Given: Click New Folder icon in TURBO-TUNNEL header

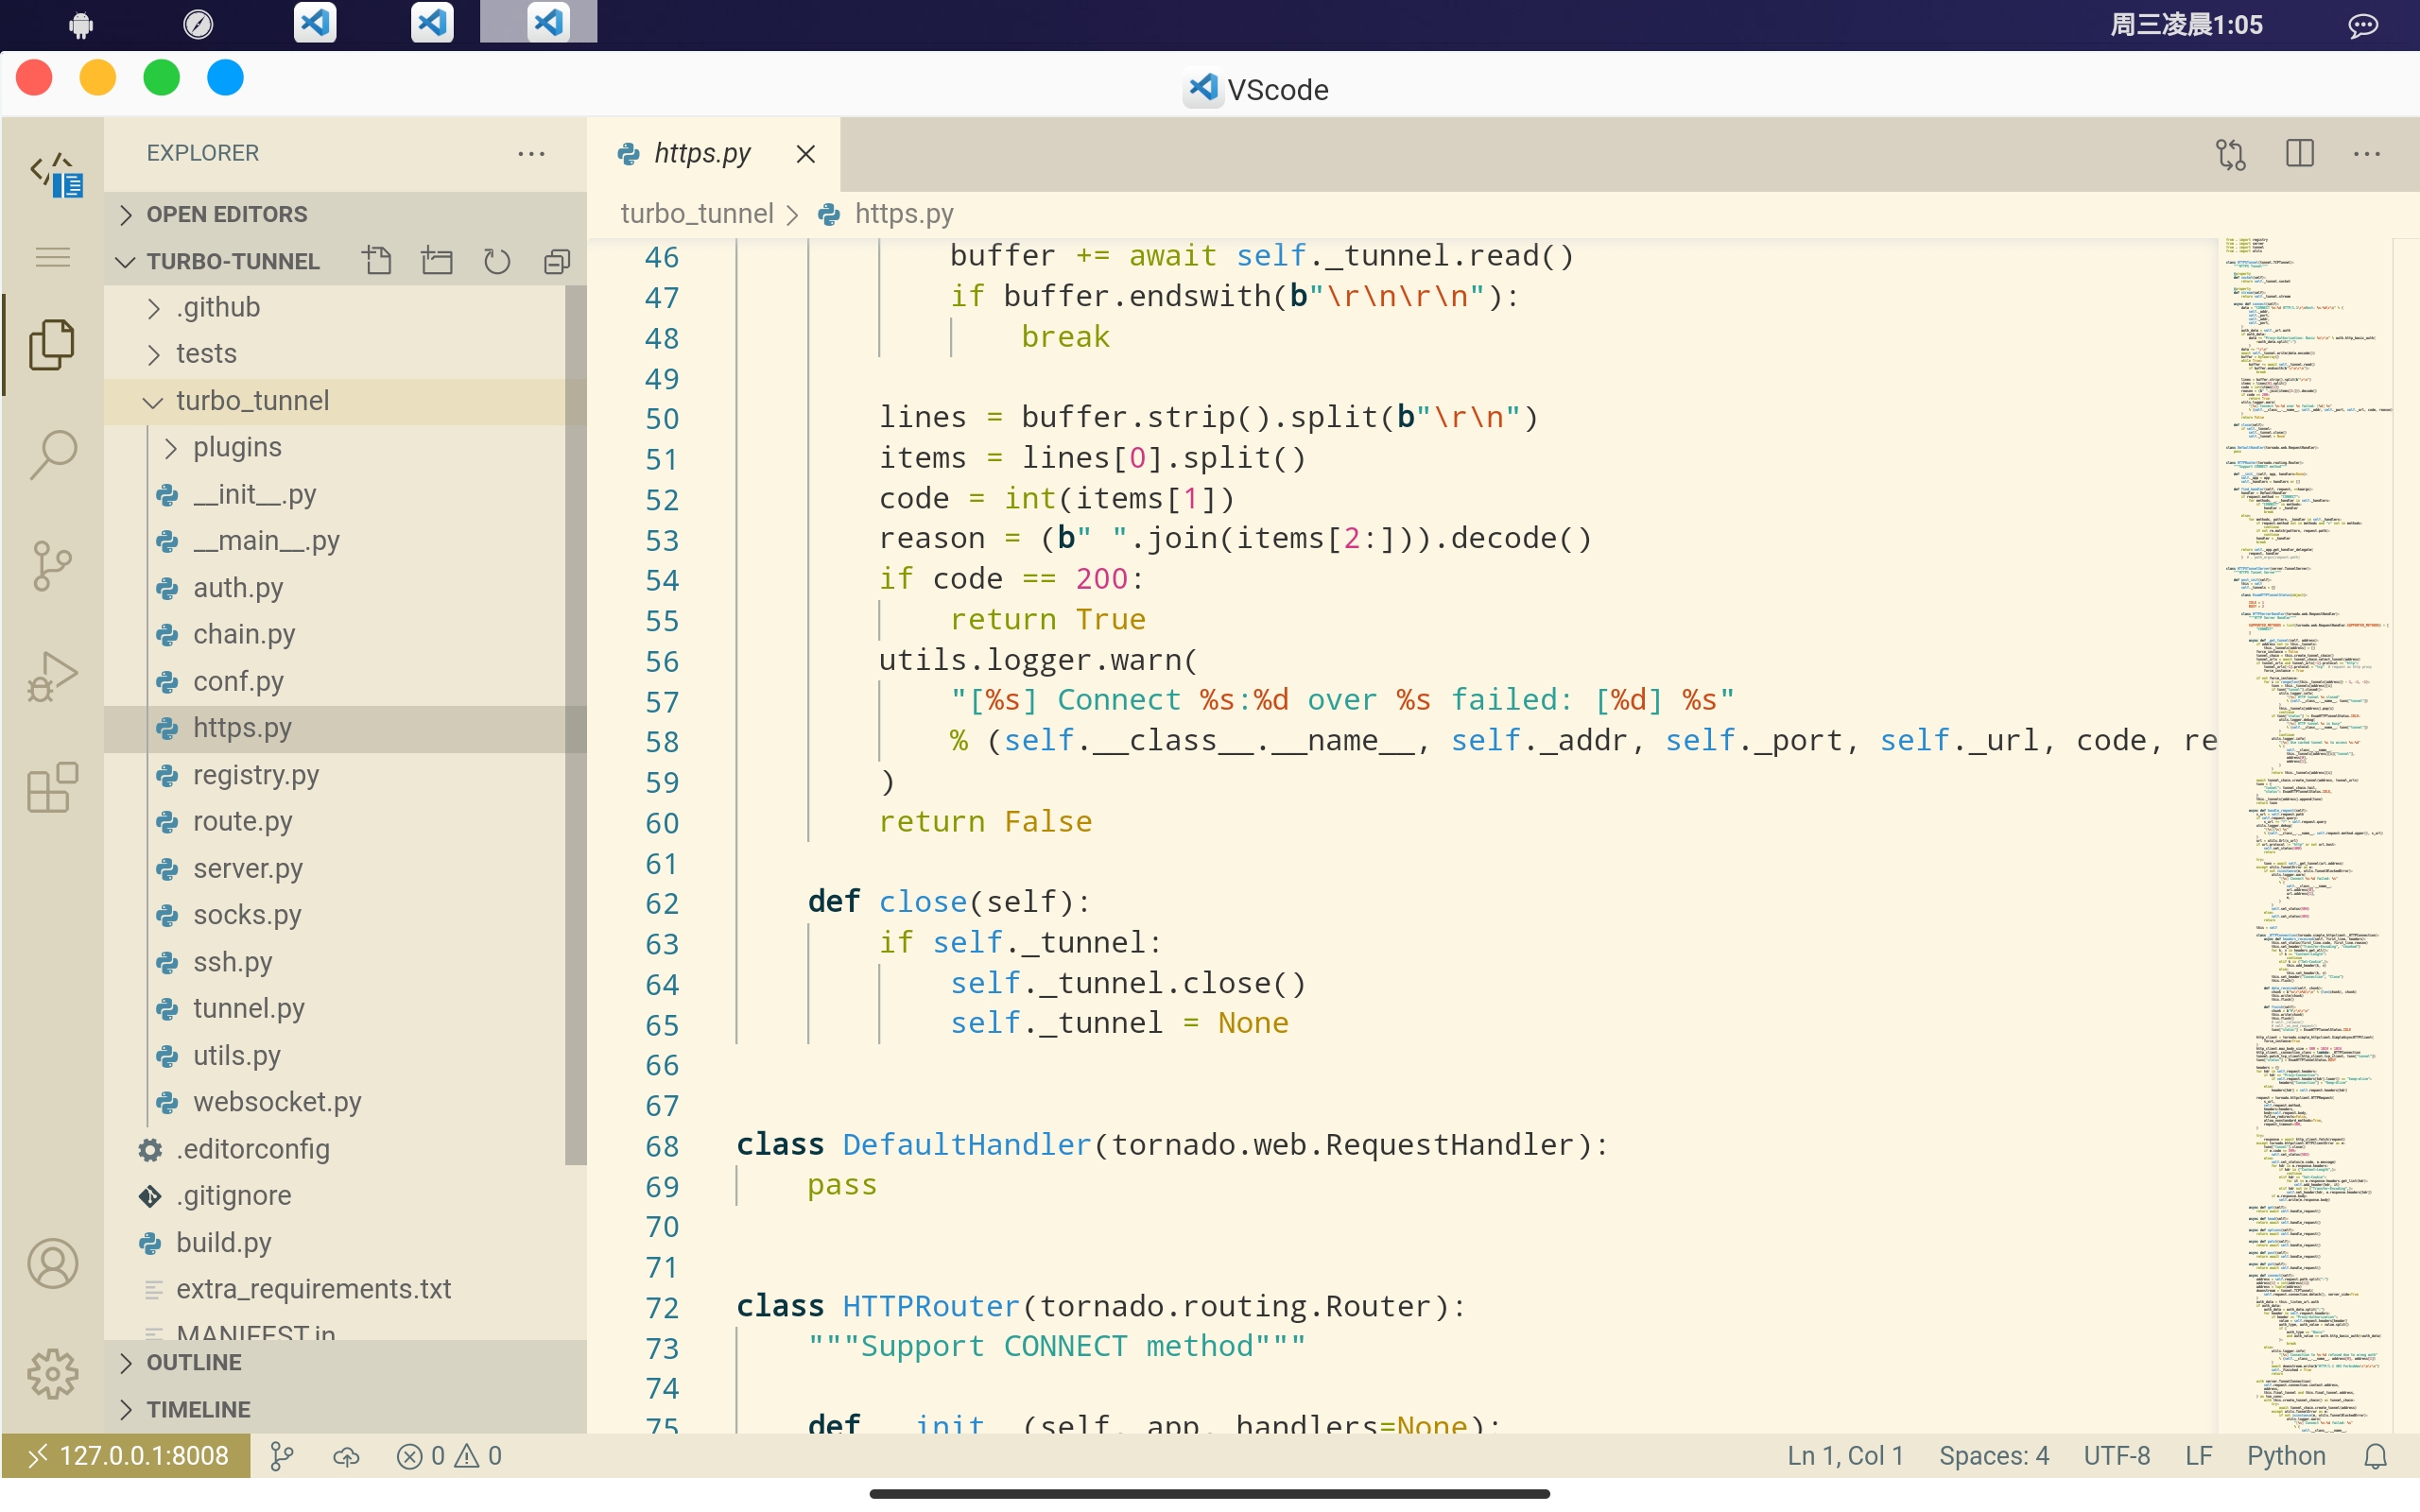Looking at the screenshot, I should point(437,261).
